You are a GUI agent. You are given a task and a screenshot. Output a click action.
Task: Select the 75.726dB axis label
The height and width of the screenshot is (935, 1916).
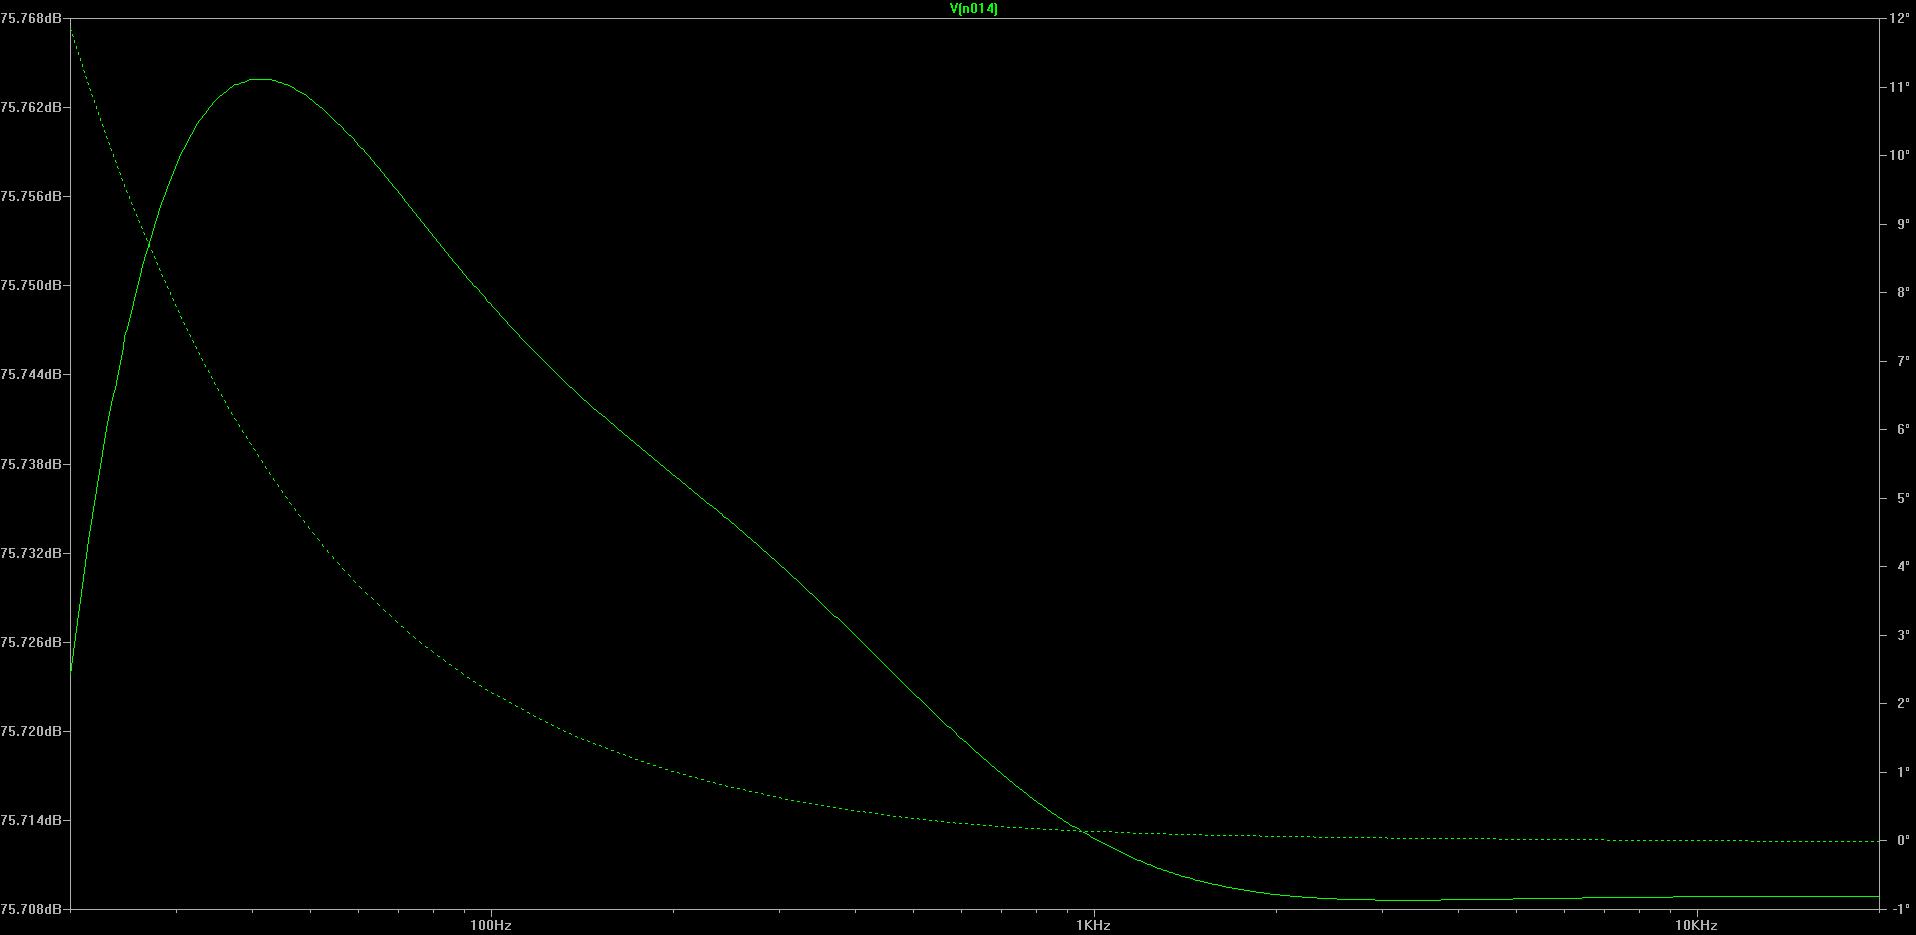pyautogui.click(x=30, y=642)
